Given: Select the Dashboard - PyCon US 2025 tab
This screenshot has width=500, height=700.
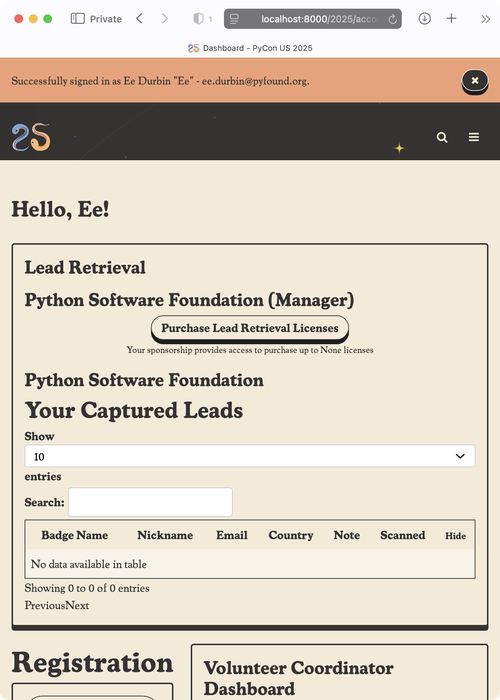Looking at the screenshot, I should tap(250, 48).
